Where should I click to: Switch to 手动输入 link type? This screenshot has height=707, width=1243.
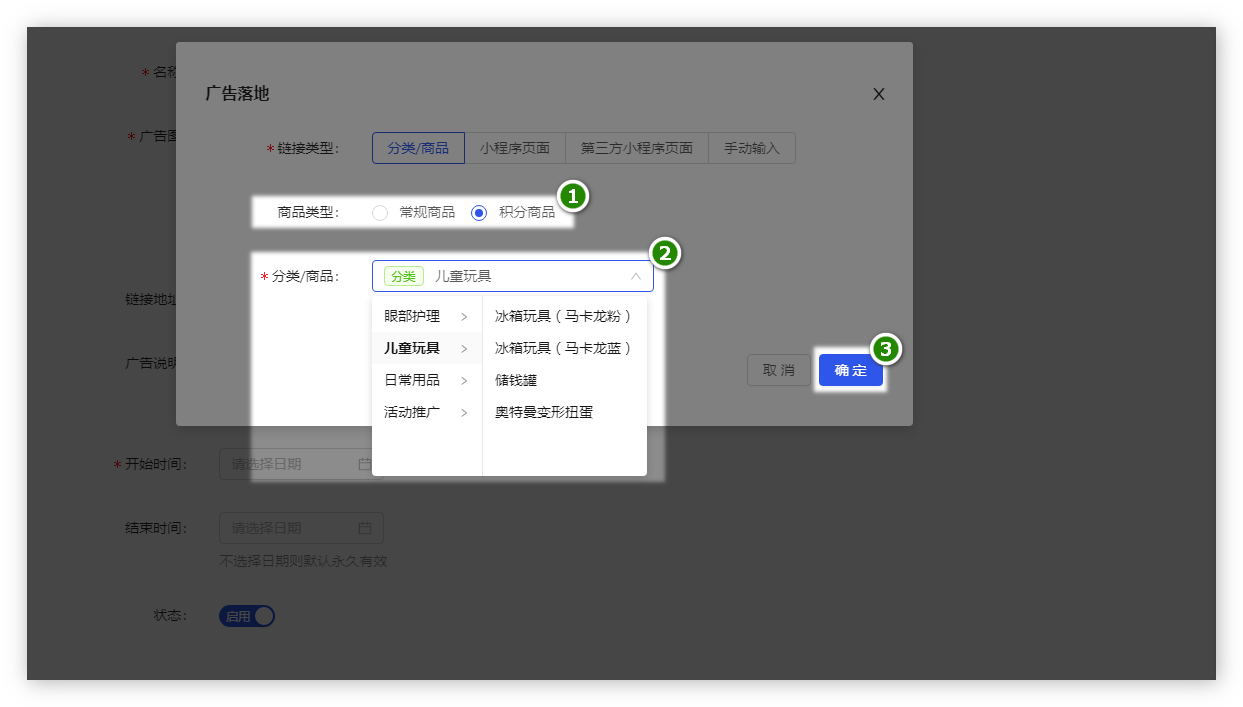point(752,148)
